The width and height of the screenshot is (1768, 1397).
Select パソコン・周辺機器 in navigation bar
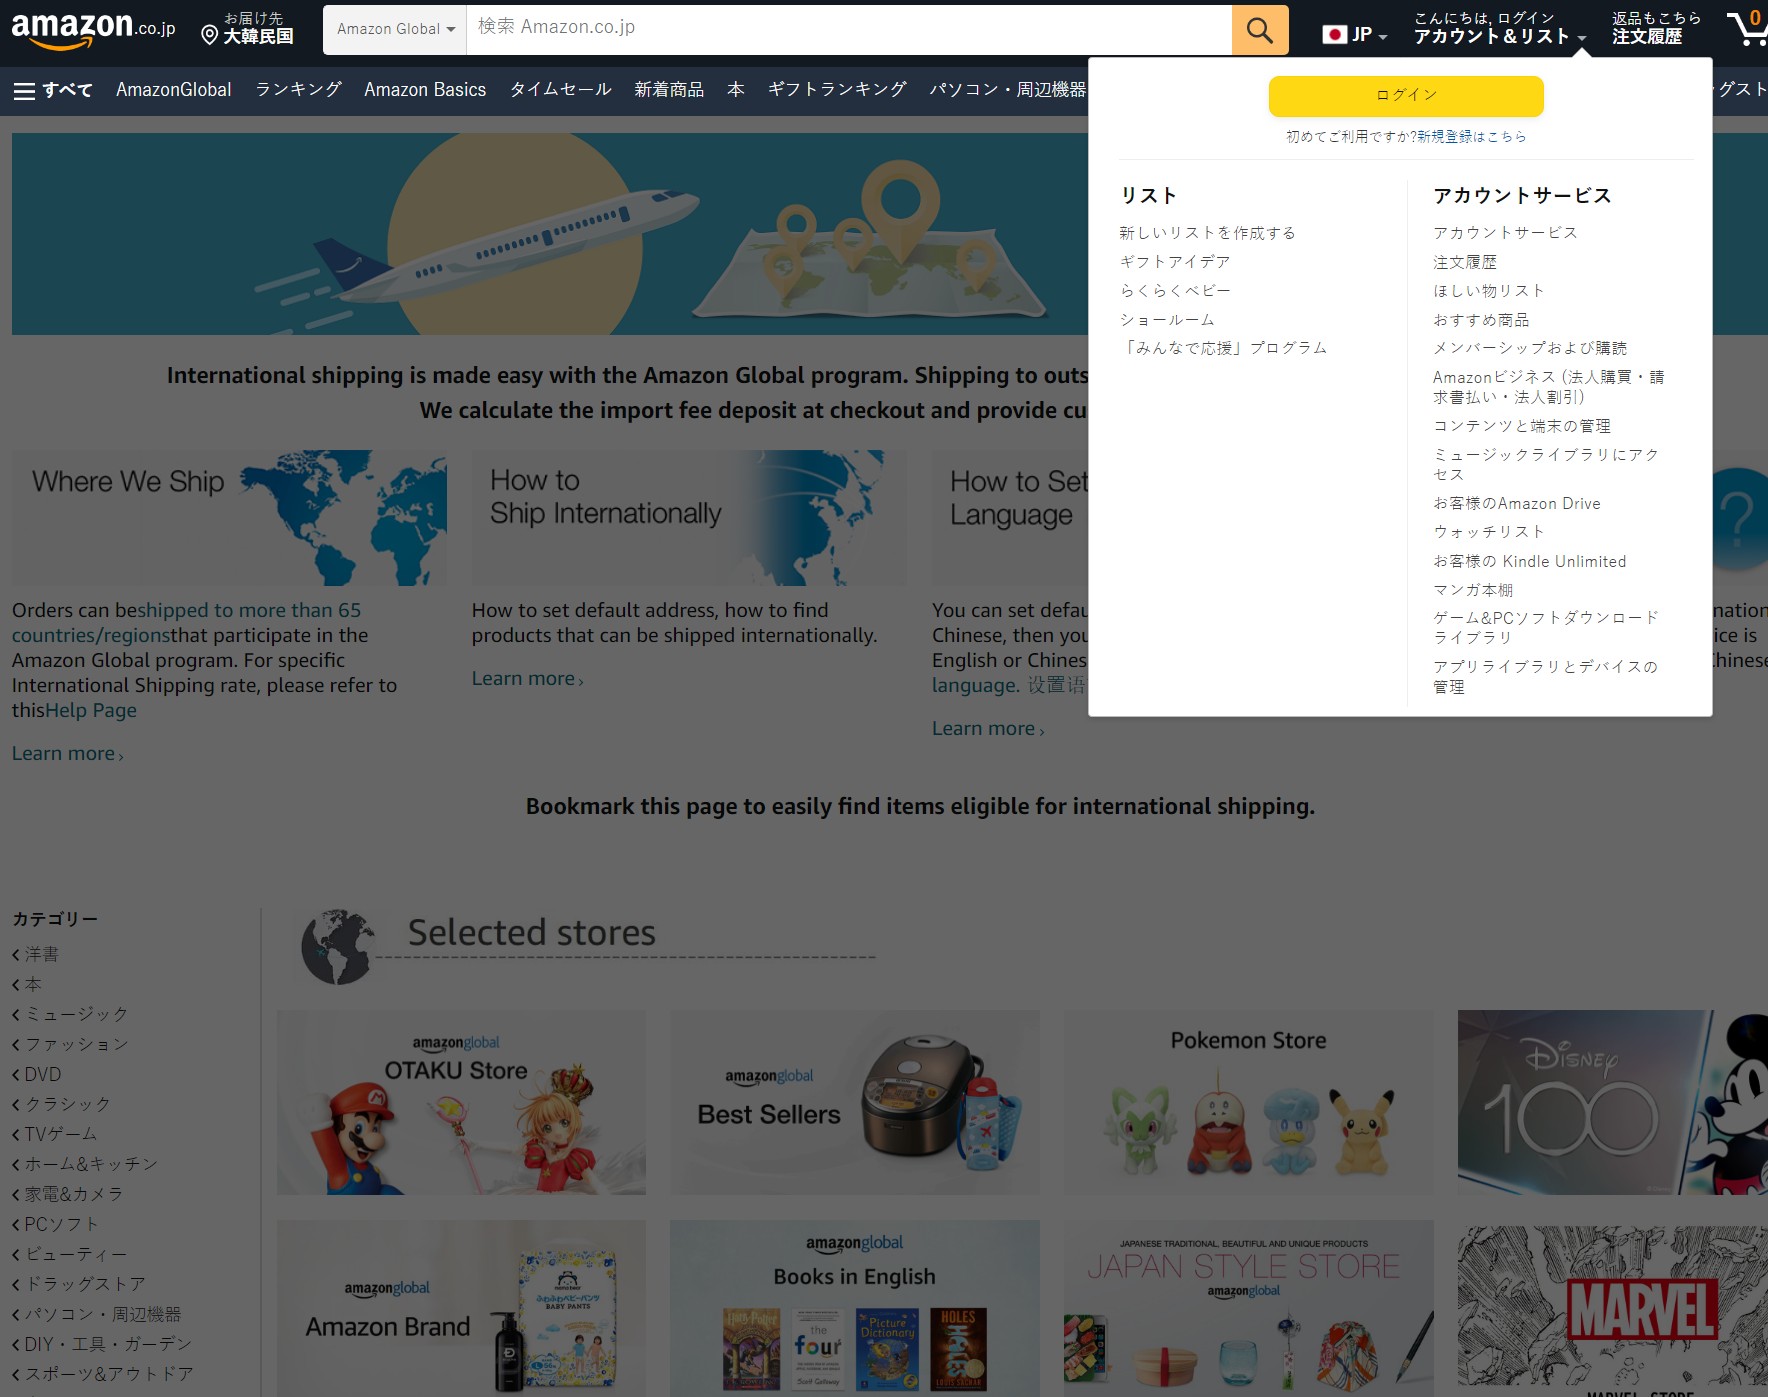(1007, 90)
